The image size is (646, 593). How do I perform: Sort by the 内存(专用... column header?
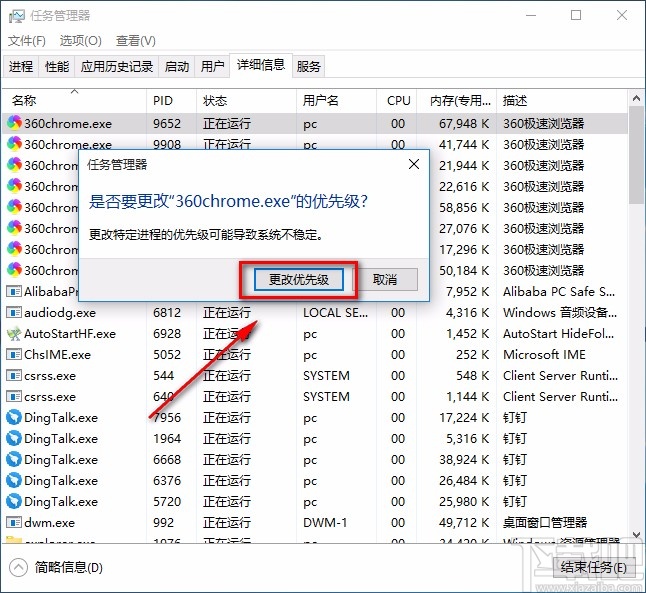click(x=457, y=101)
